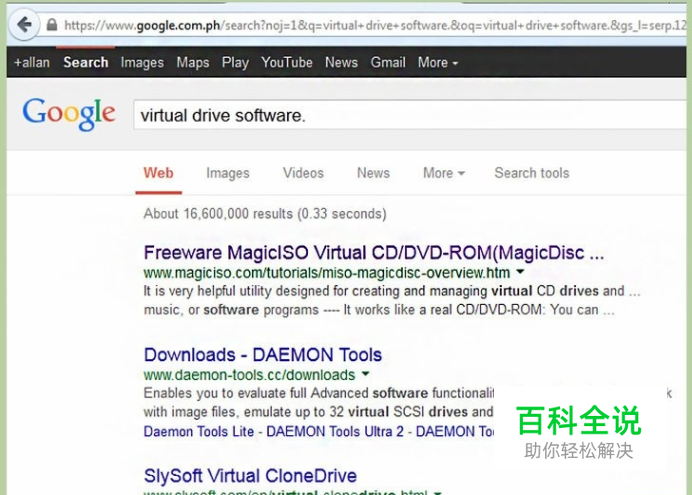Switch to the Images results tab

(x=228, y=173)
